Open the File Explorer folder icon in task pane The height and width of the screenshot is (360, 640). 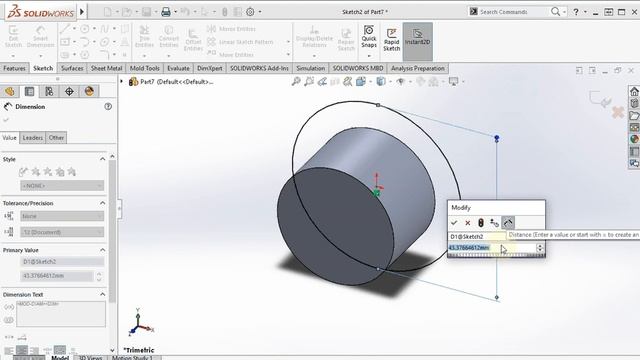pos(634,116)
